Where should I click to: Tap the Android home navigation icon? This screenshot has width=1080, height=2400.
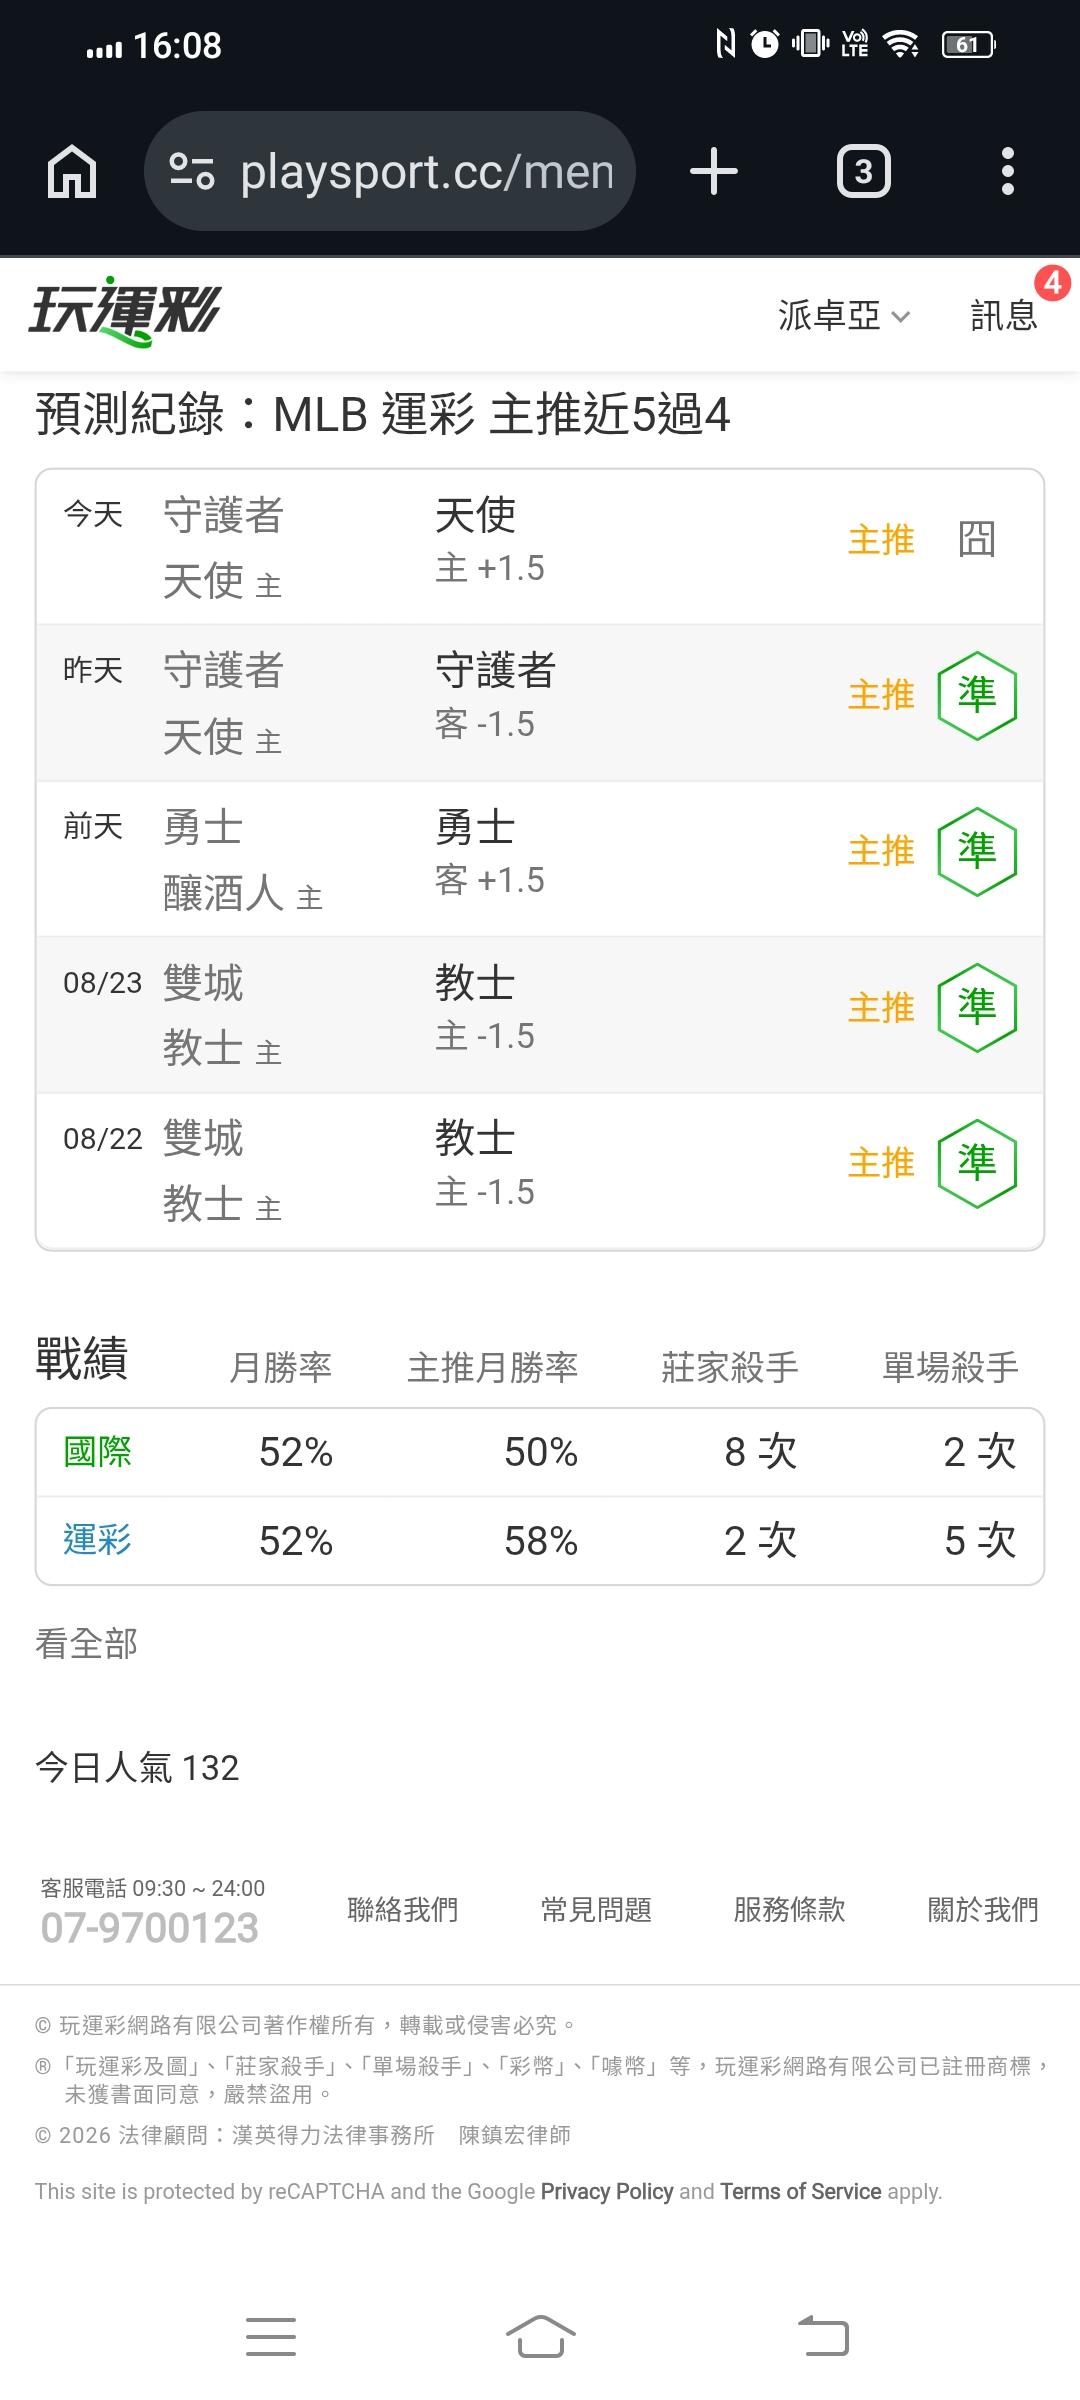tap(541, 2337)
